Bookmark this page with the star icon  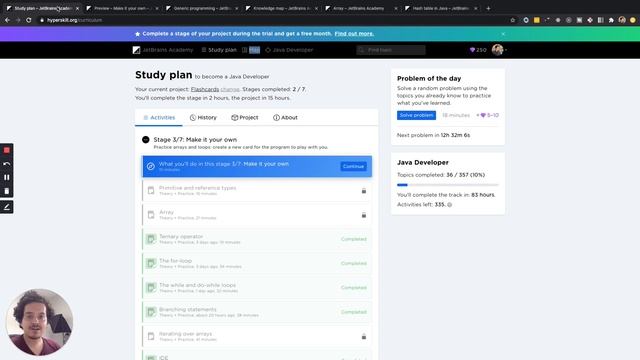click(x=513, y=20)
